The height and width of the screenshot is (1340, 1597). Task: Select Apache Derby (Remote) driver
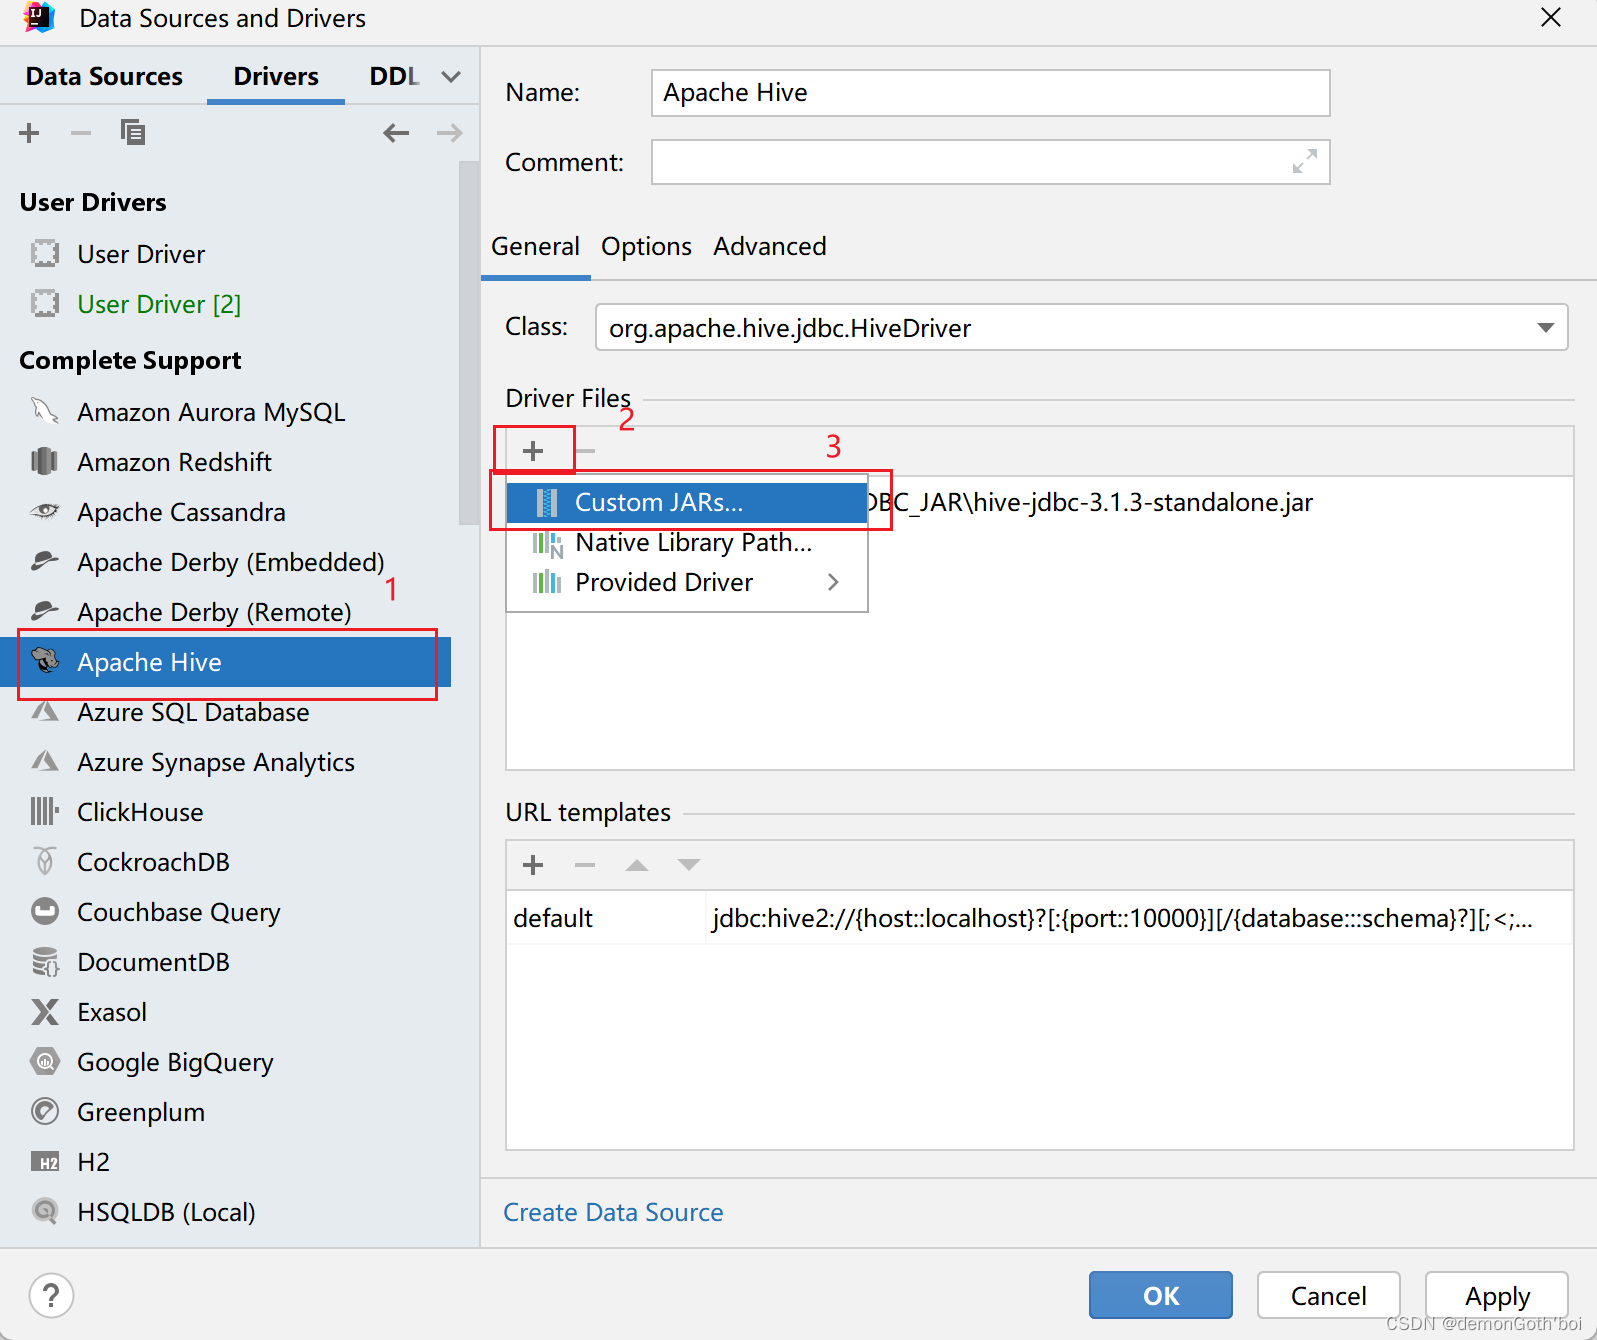point(214,612)
